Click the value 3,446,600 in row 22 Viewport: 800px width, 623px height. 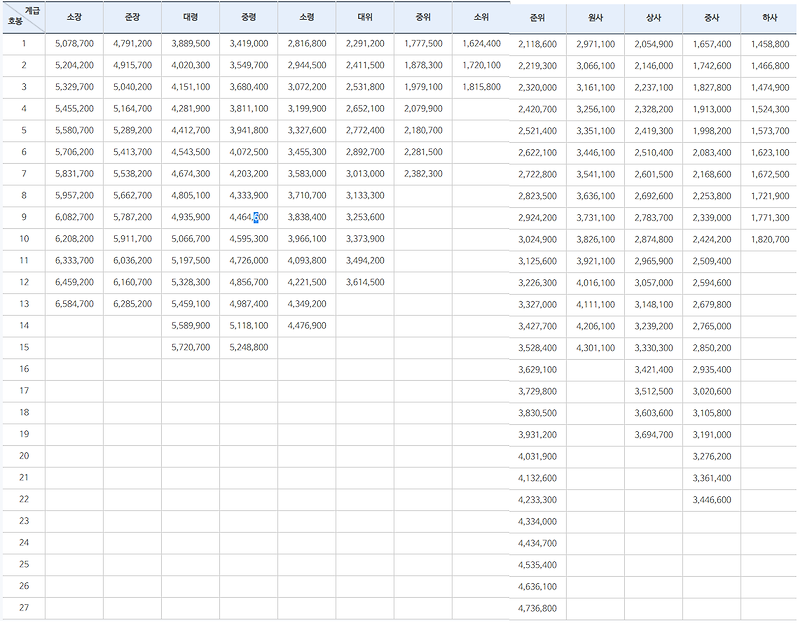pos(712,500)
